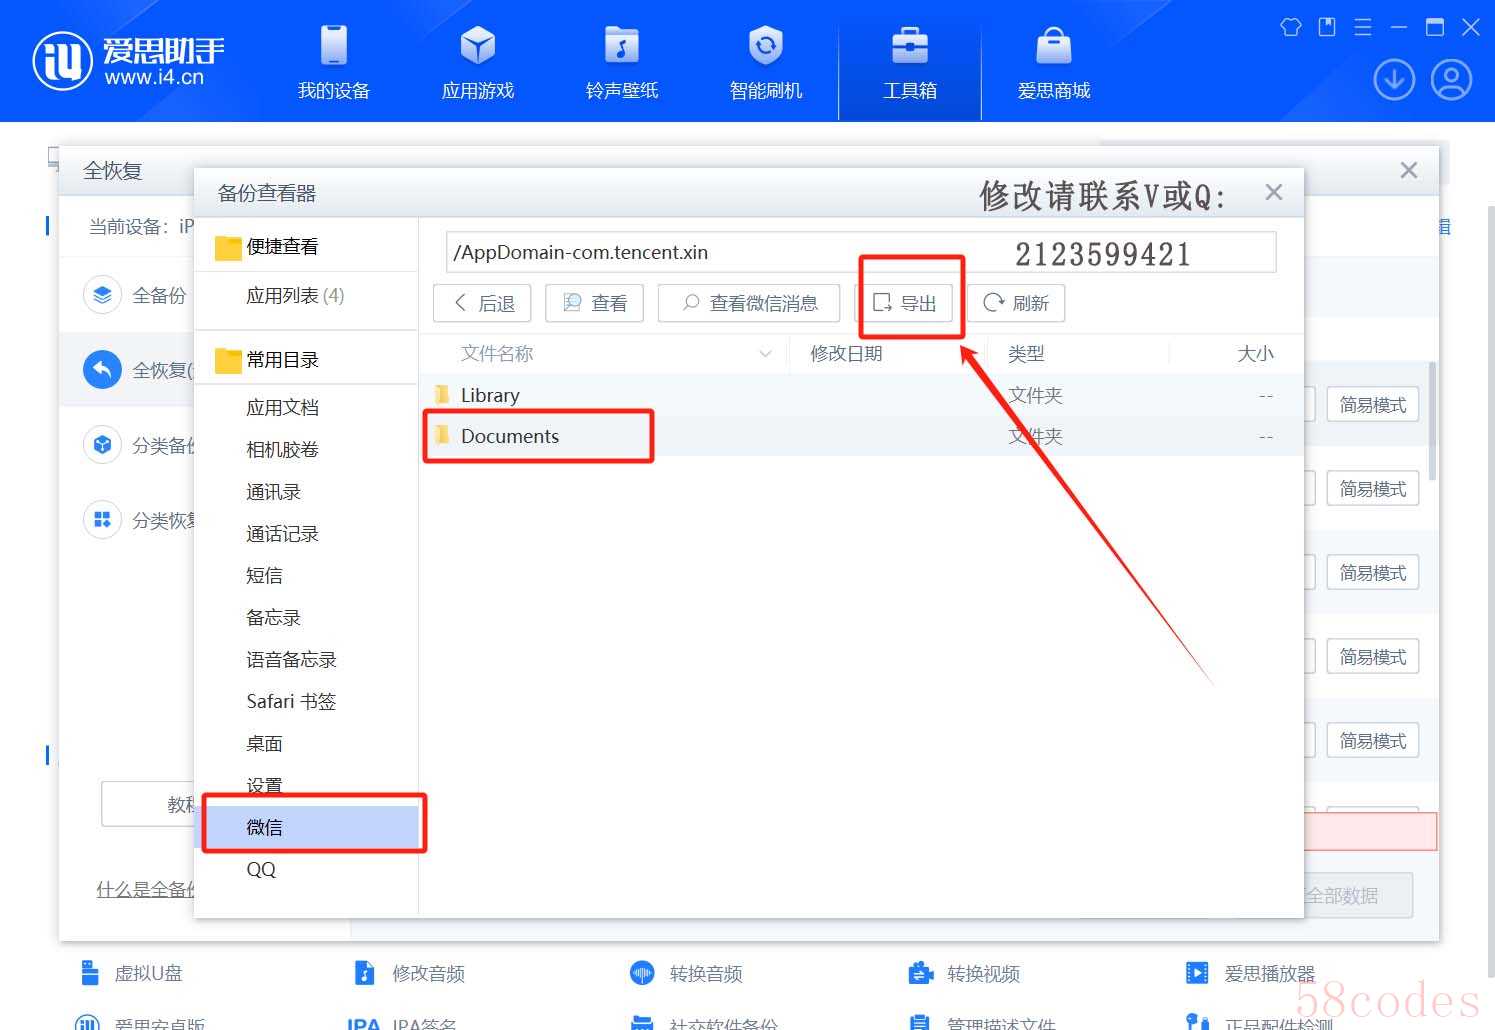Click the 导出 export button
The height and width of the screenshot is (1030, 1495).
coord(905,303)
